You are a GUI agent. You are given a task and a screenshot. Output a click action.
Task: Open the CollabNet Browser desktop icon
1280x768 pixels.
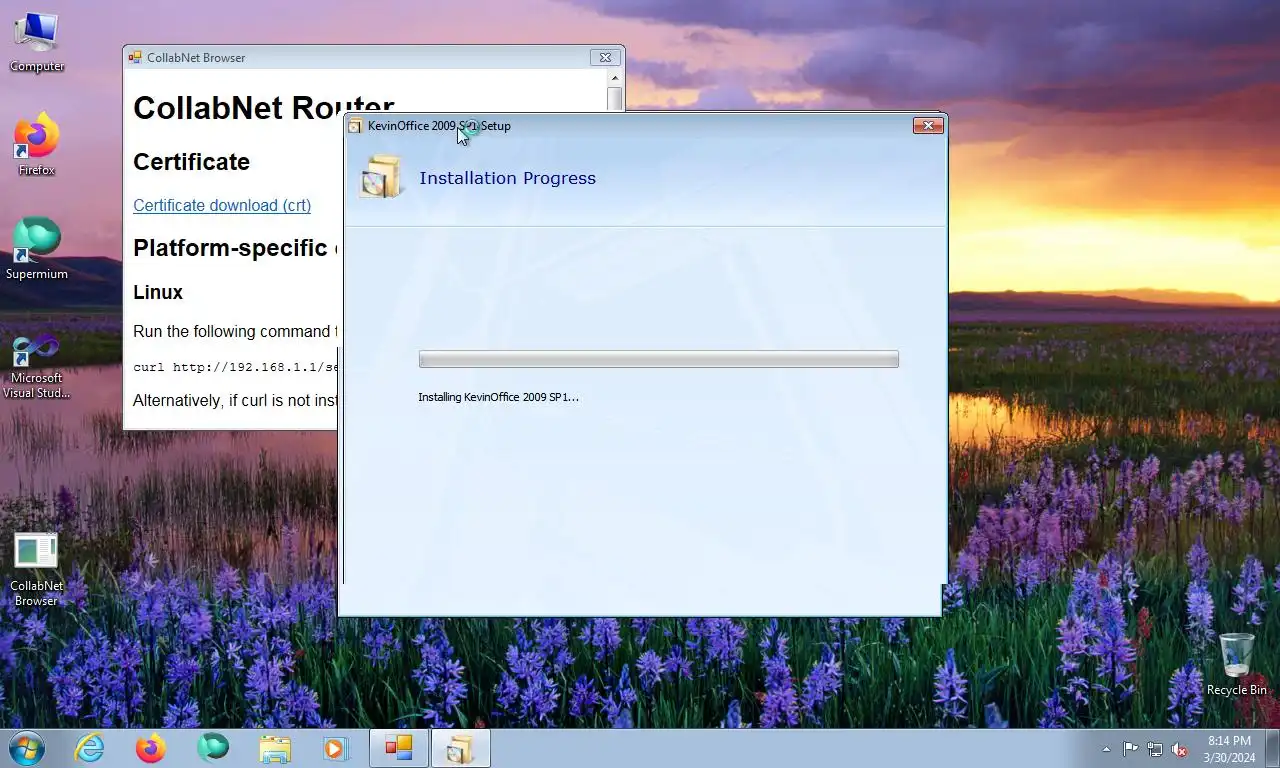[x=37, y=570]
